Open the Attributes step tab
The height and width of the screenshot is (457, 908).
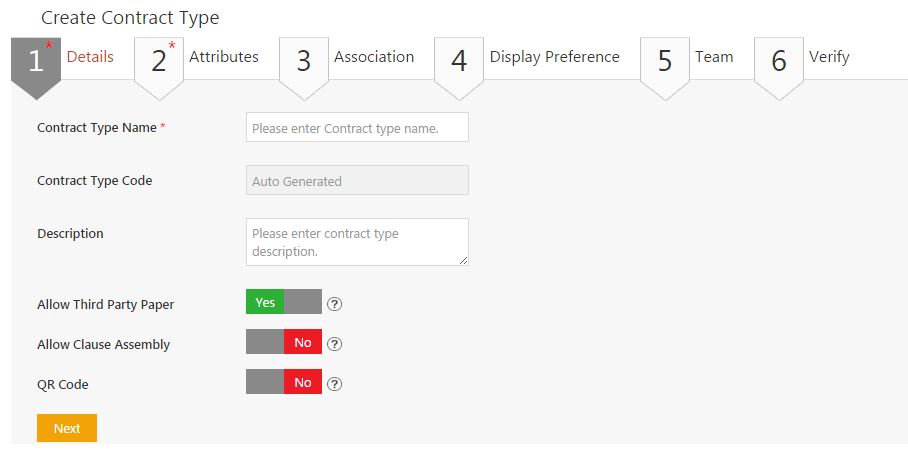[x=224, y=57]
